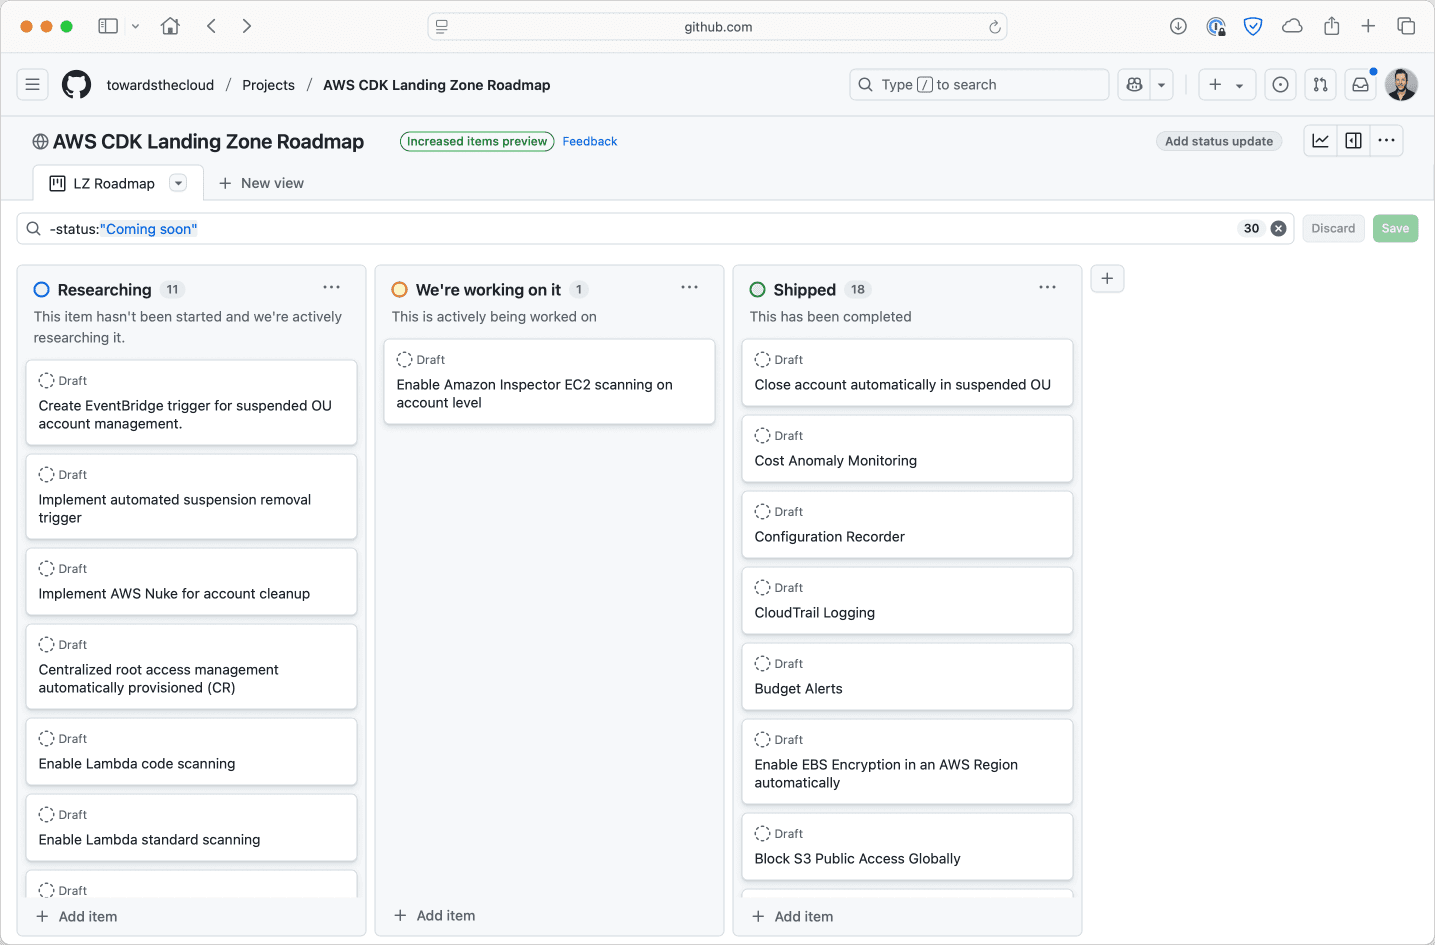Open Enable Amazon Inspector EC2 scanning card
This screenshot has height=945, width=1435.
click(x=549, y=382)
